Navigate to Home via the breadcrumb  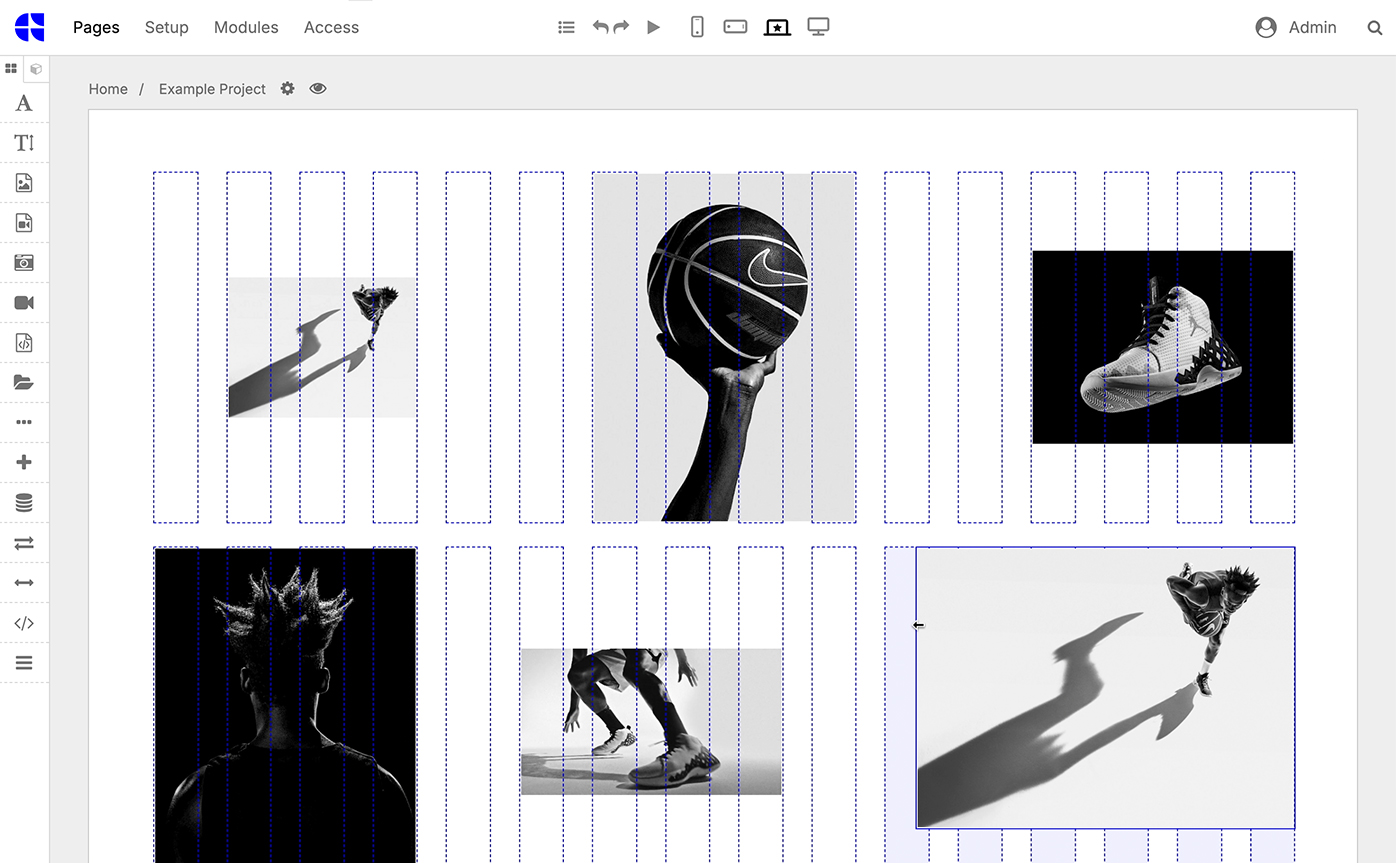point(108,89)
